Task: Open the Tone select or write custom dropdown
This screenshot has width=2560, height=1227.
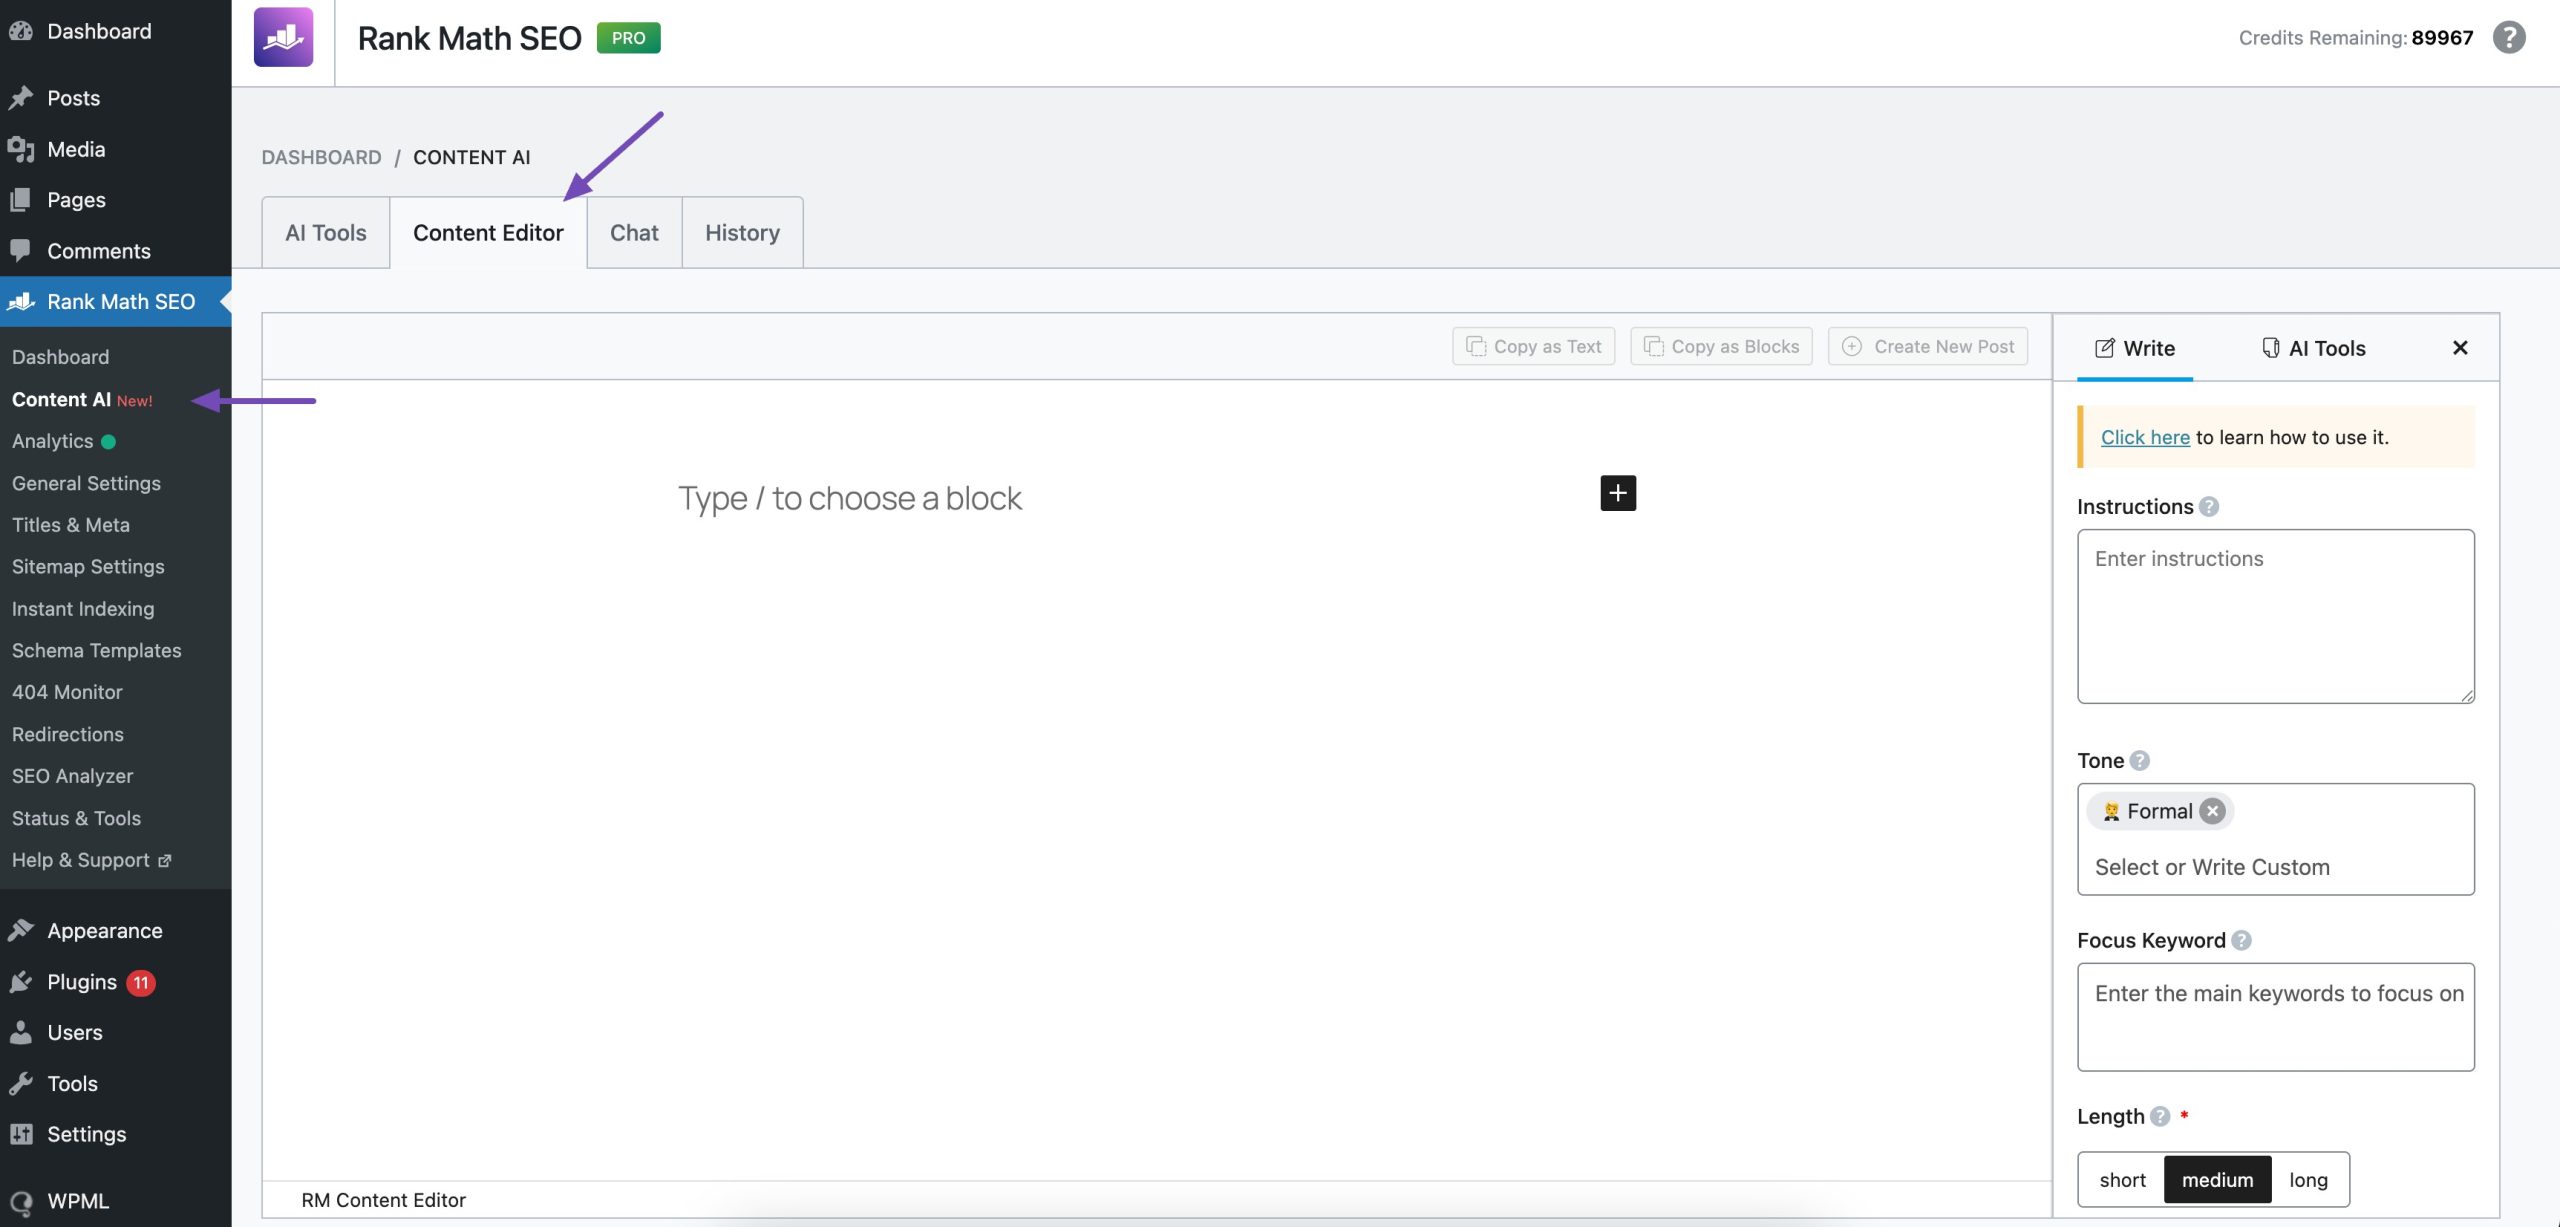Action: point(2274,867)
